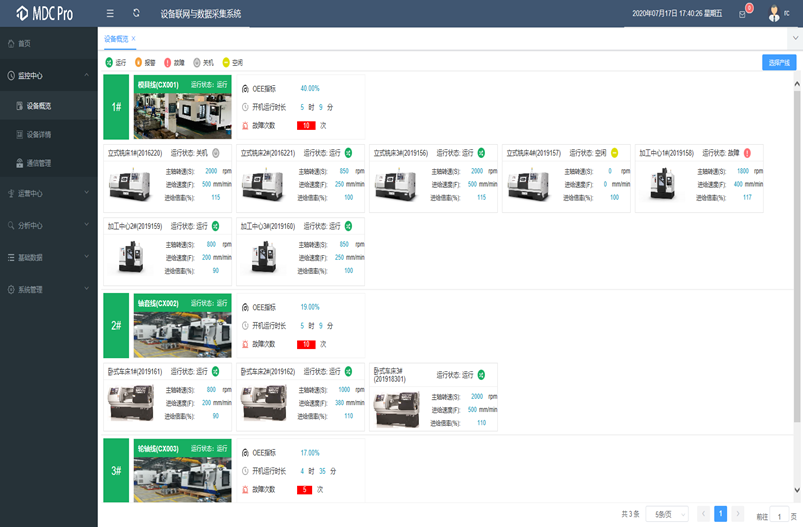The image size is (803, 527).
Task: Click the yellow 空闲 status legend icon
Action: pyautogui.click(x=226, y=62)
